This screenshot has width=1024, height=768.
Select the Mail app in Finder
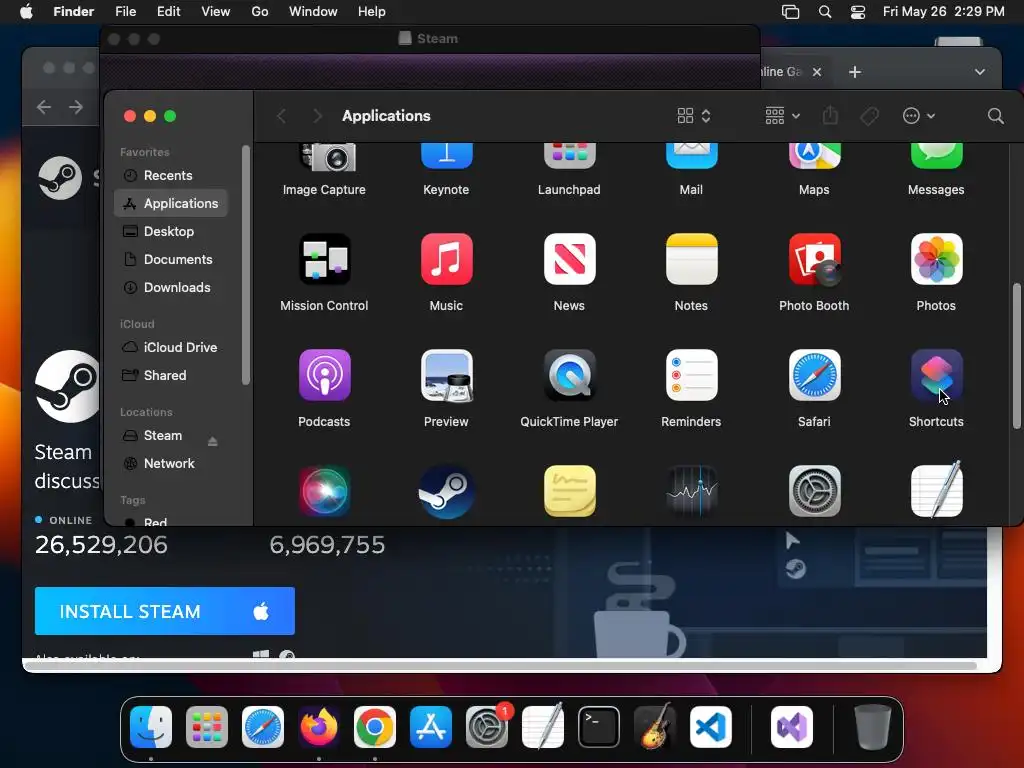692,157
